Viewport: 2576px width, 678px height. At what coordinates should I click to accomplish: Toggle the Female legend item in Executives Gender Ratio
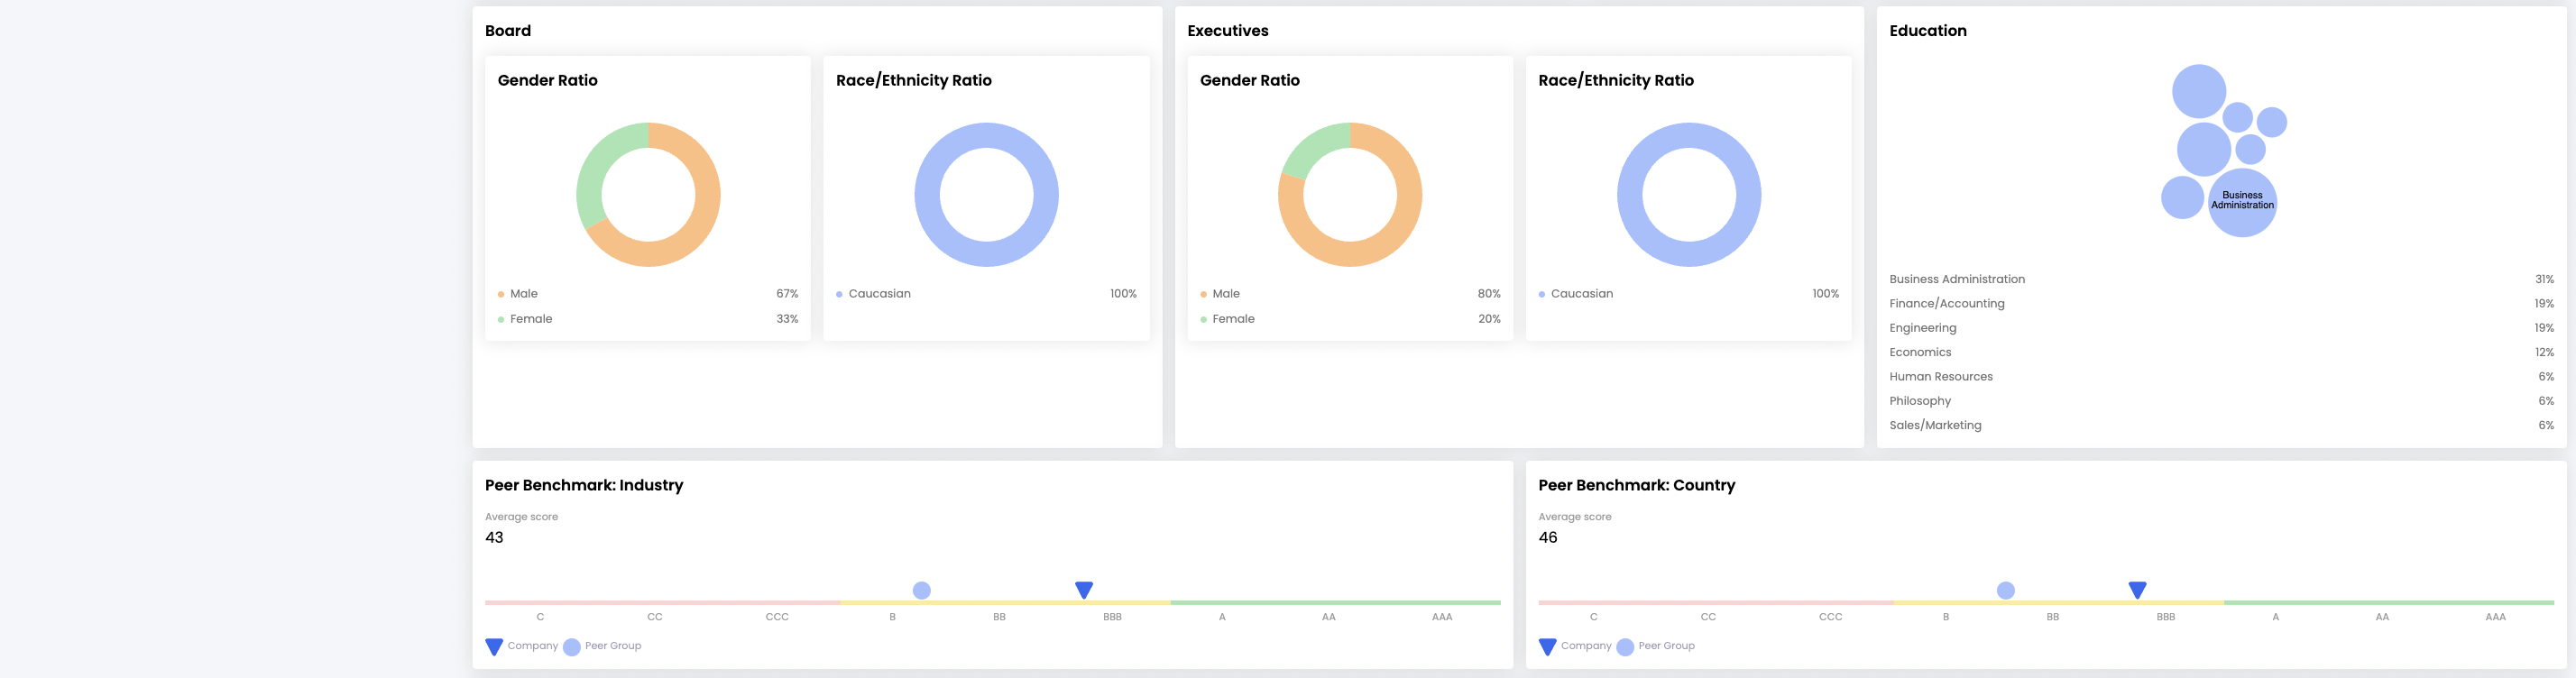point(1232,319)
